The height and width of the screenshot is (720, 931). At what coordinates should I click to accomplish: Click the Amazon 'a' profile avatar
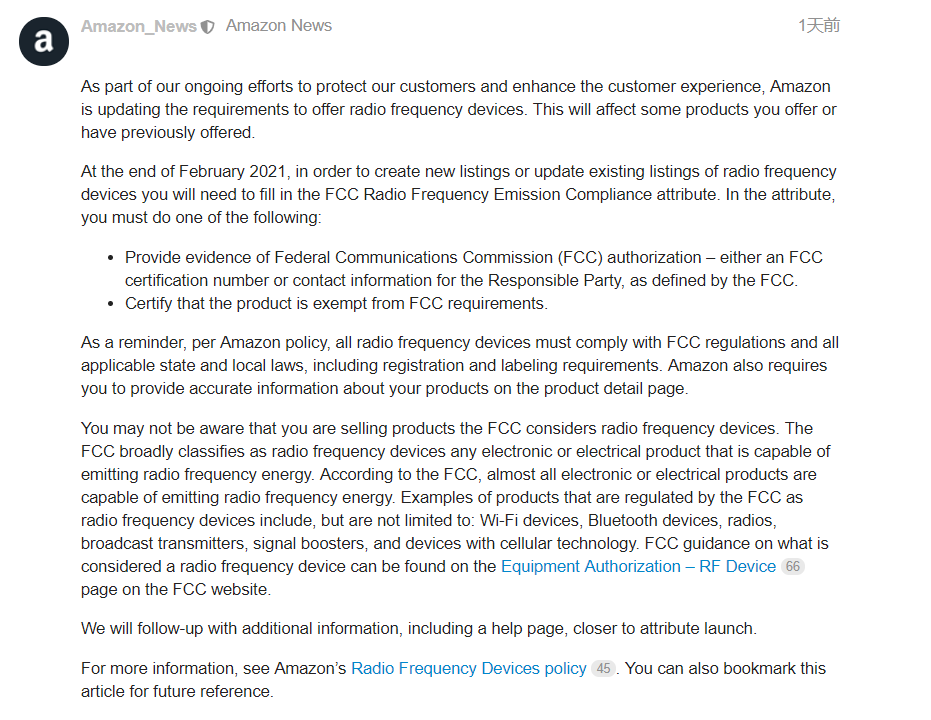coord(44,41)
